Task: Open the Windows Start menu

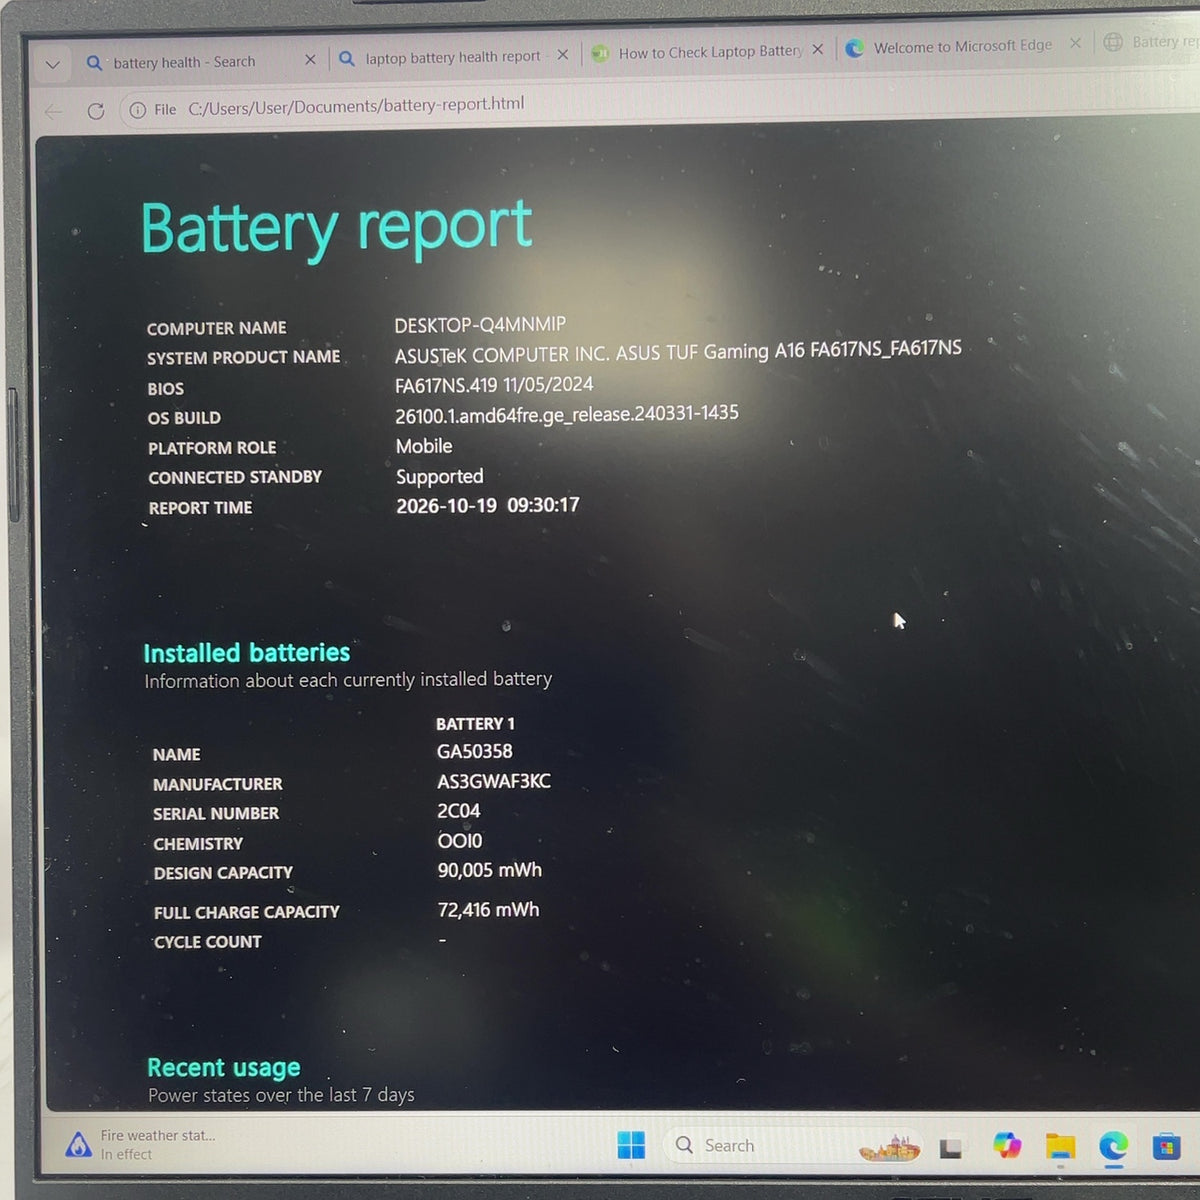Action: click(631, 1145)
